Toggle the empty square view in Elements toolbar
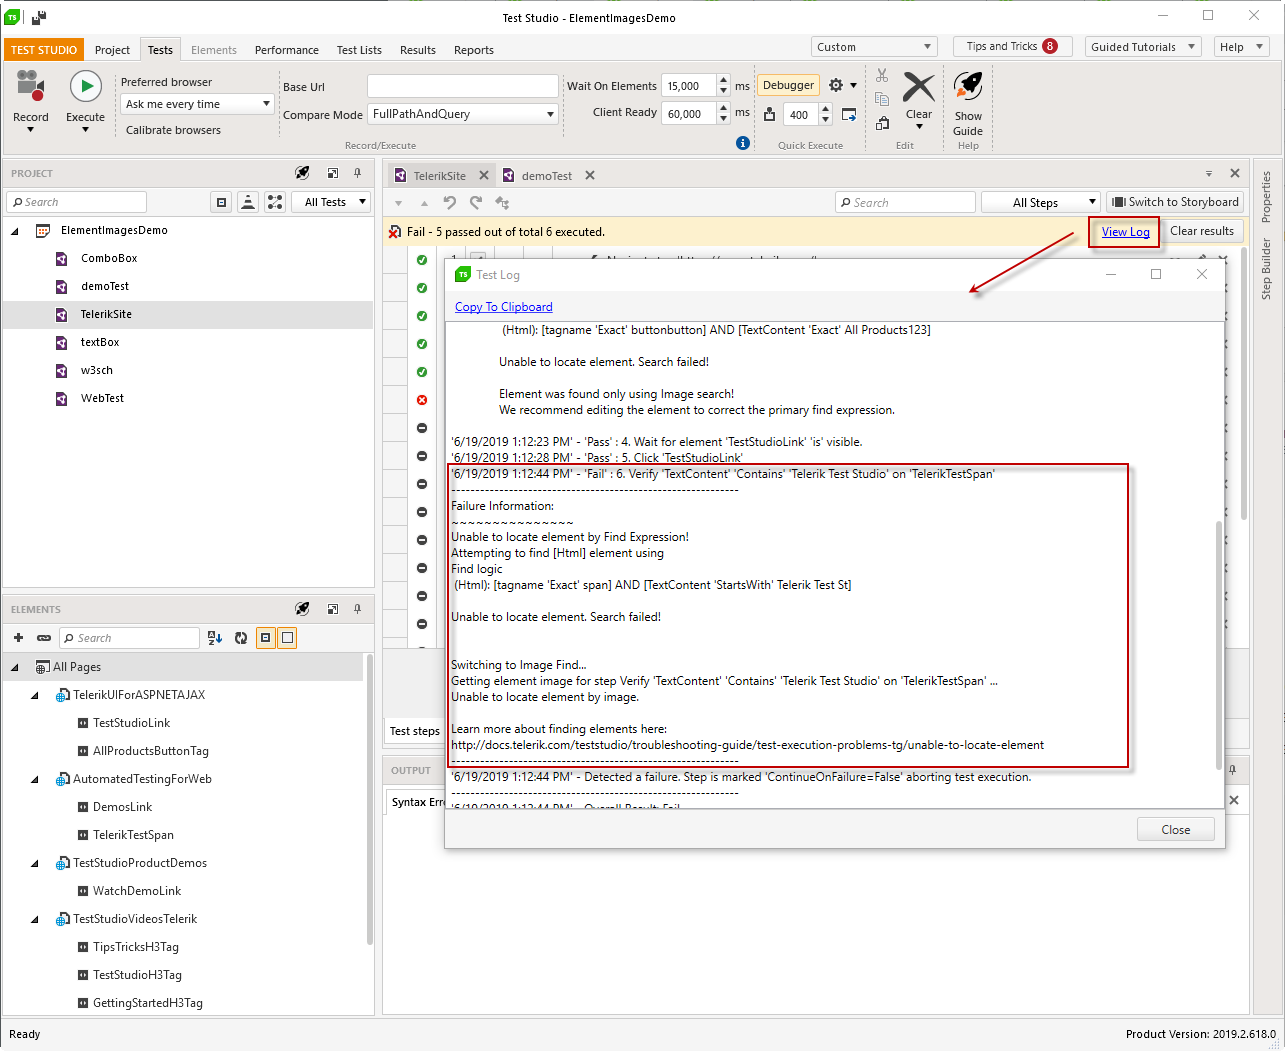Screen dimensions: 1285x1051 pos(287,637)
